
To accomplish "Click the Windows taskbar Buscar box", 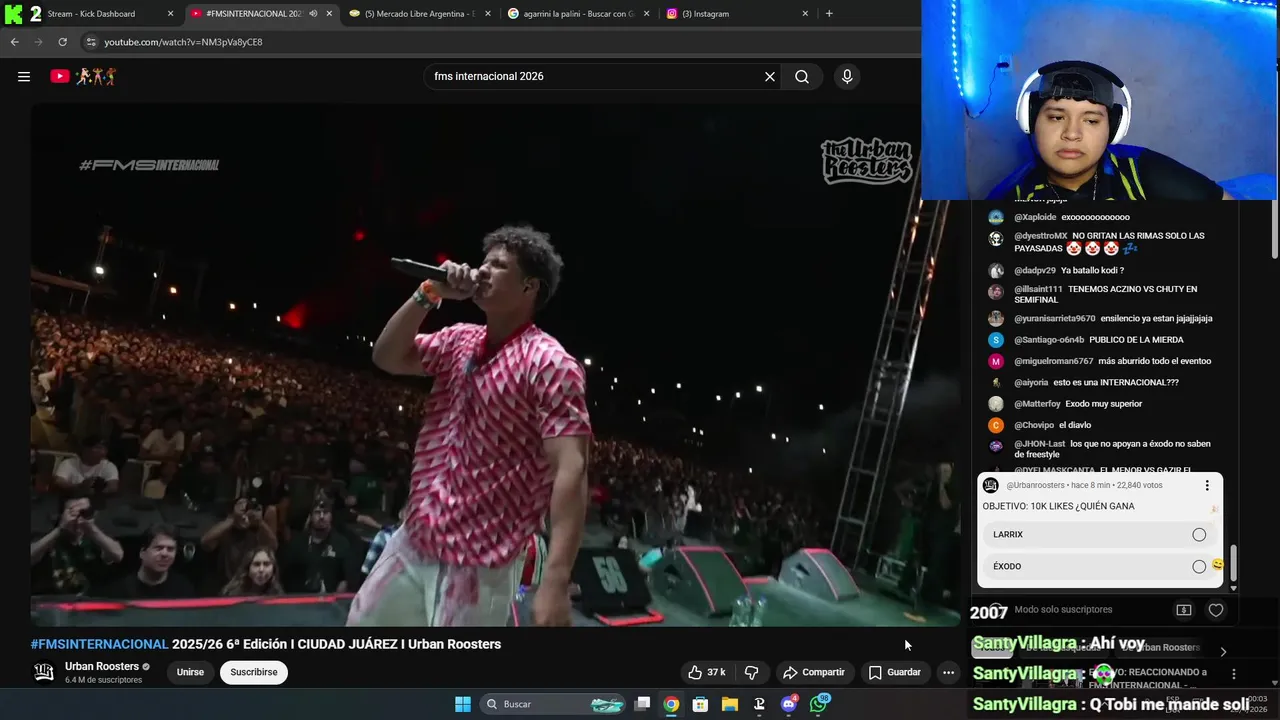I will pos(553,704).
